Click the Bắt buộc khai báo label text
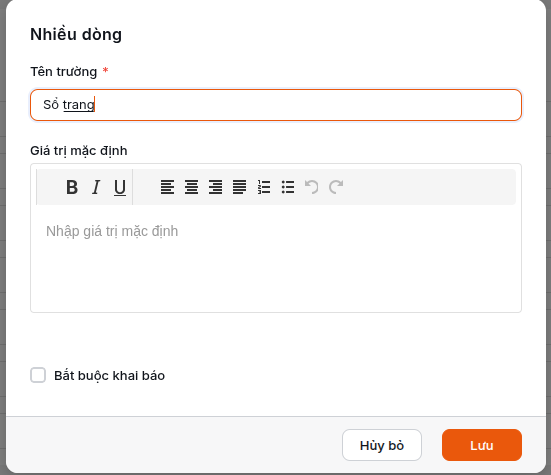This screenshot has width=551, height=475. point(109,376)
